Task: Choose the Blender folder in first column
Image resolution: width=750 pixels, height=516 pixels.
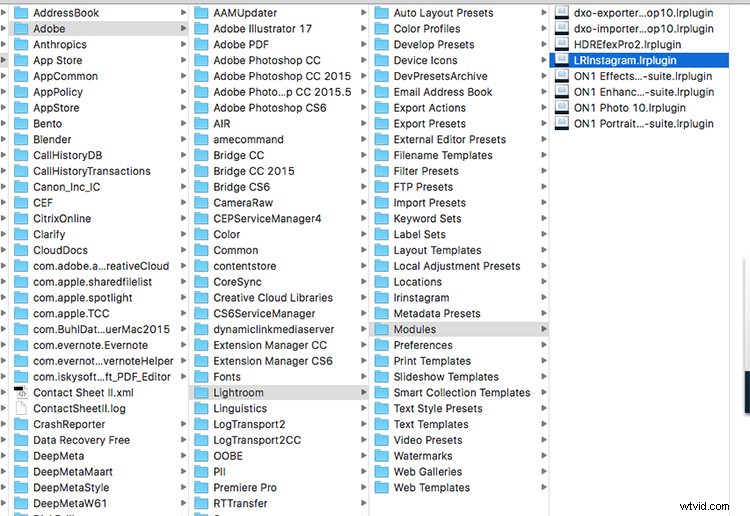Action: 52,140
